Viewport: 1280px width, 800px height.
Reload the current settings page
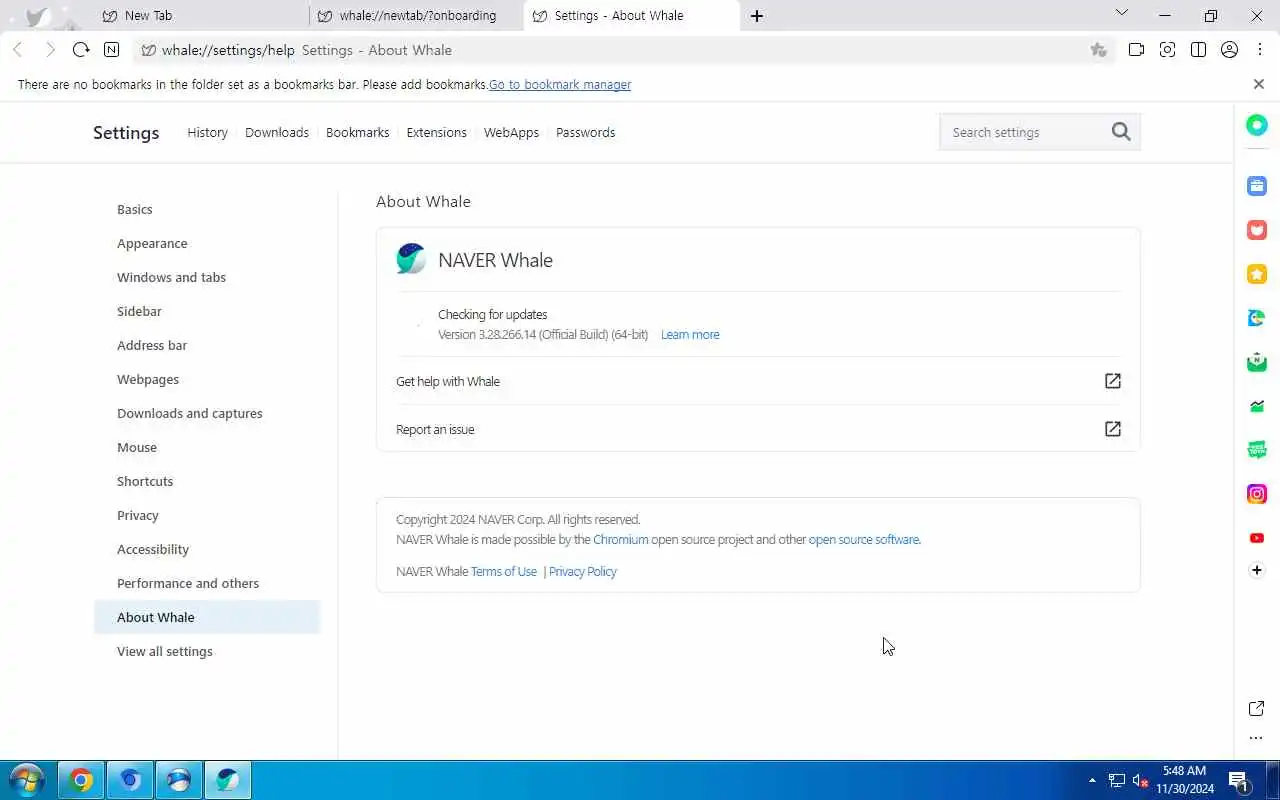pos(81,50)
